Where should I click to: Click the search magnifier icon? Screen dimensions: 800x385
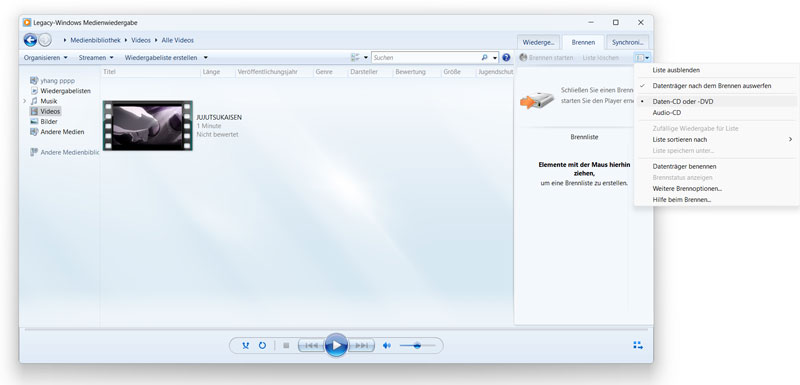pyautogui.click(x=484, y=58)
